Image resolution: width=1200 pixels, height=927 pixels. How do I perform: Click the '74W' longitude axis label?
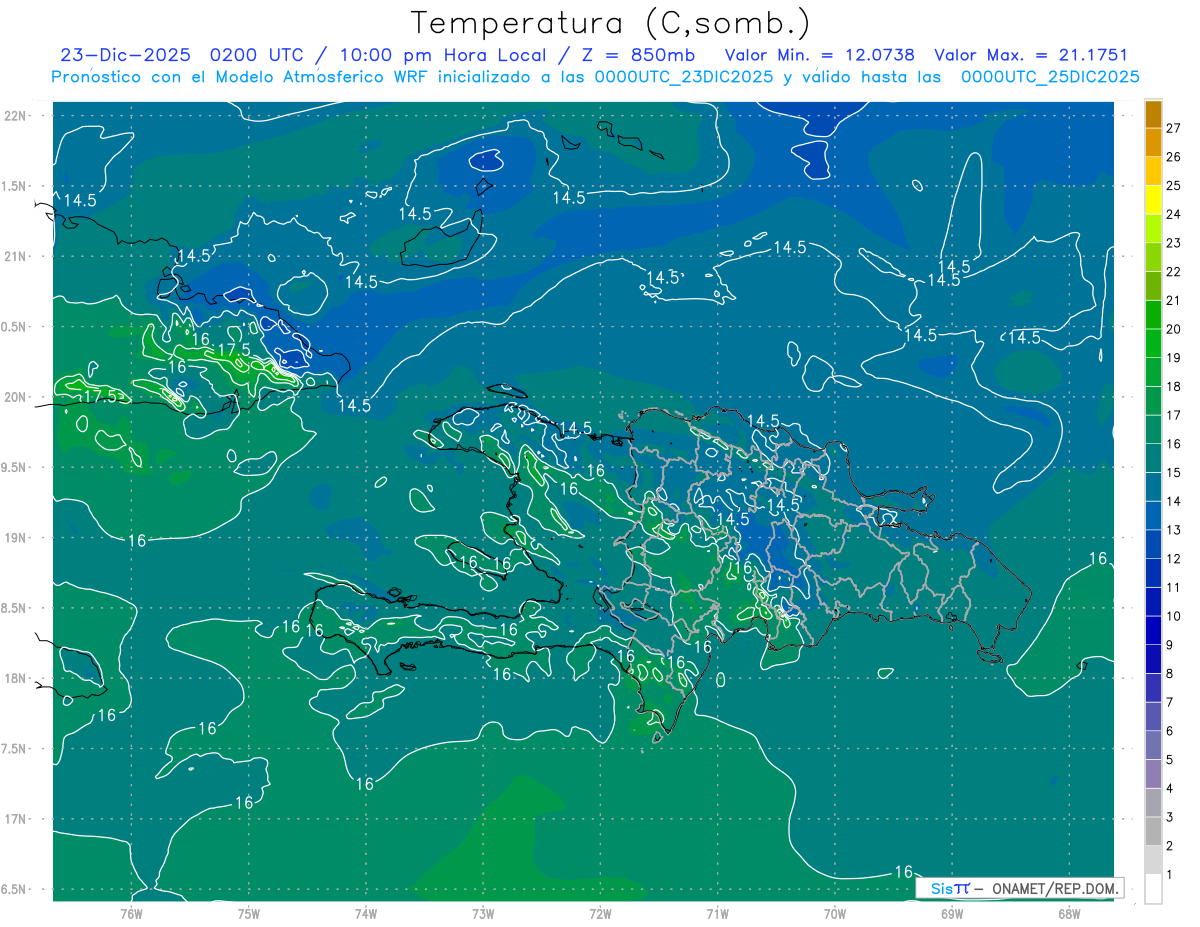tap(366, 913)
